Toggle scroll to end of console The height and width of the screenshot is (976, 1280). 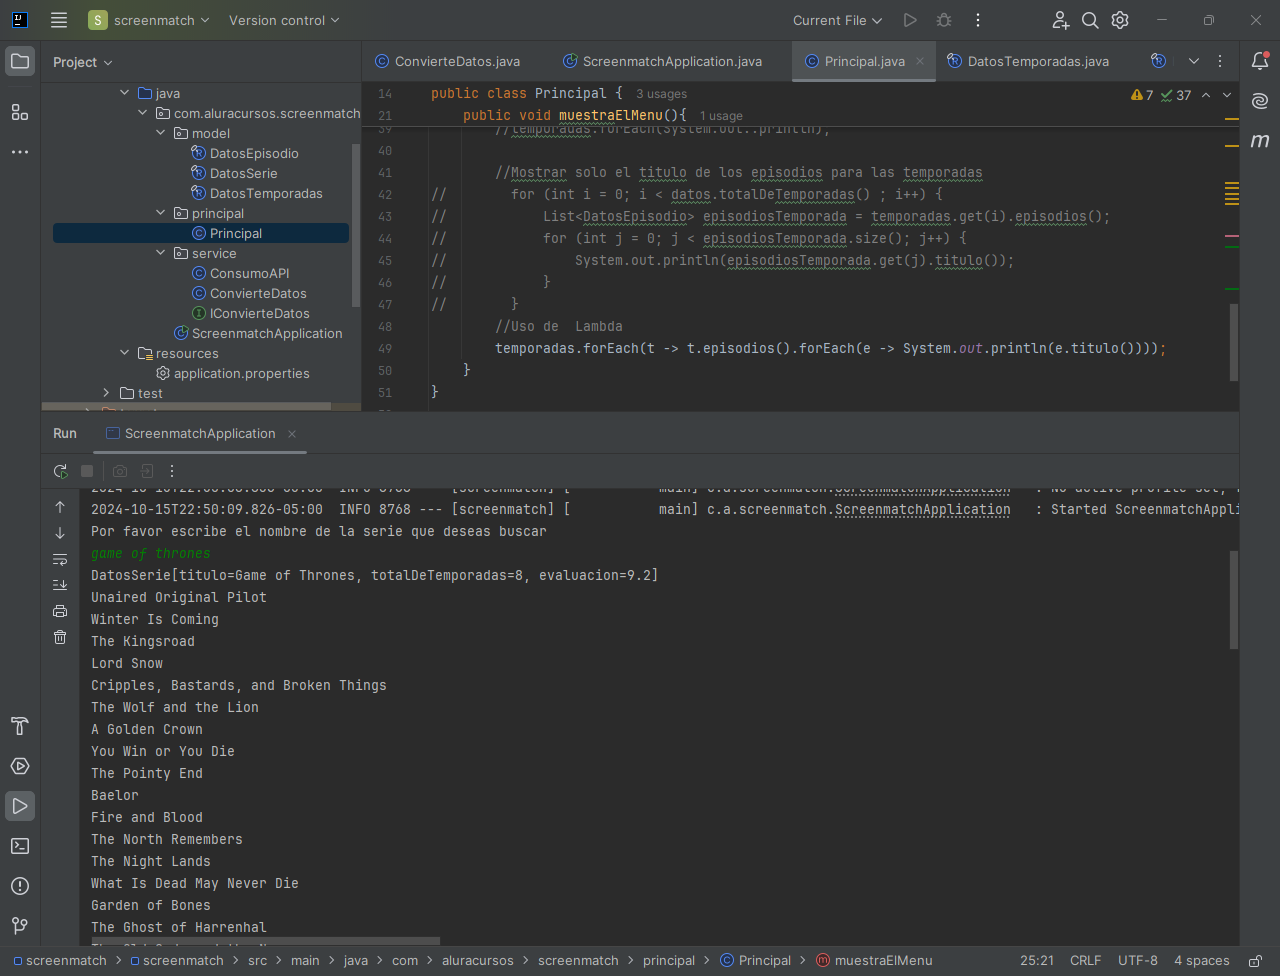click(60, 585)
